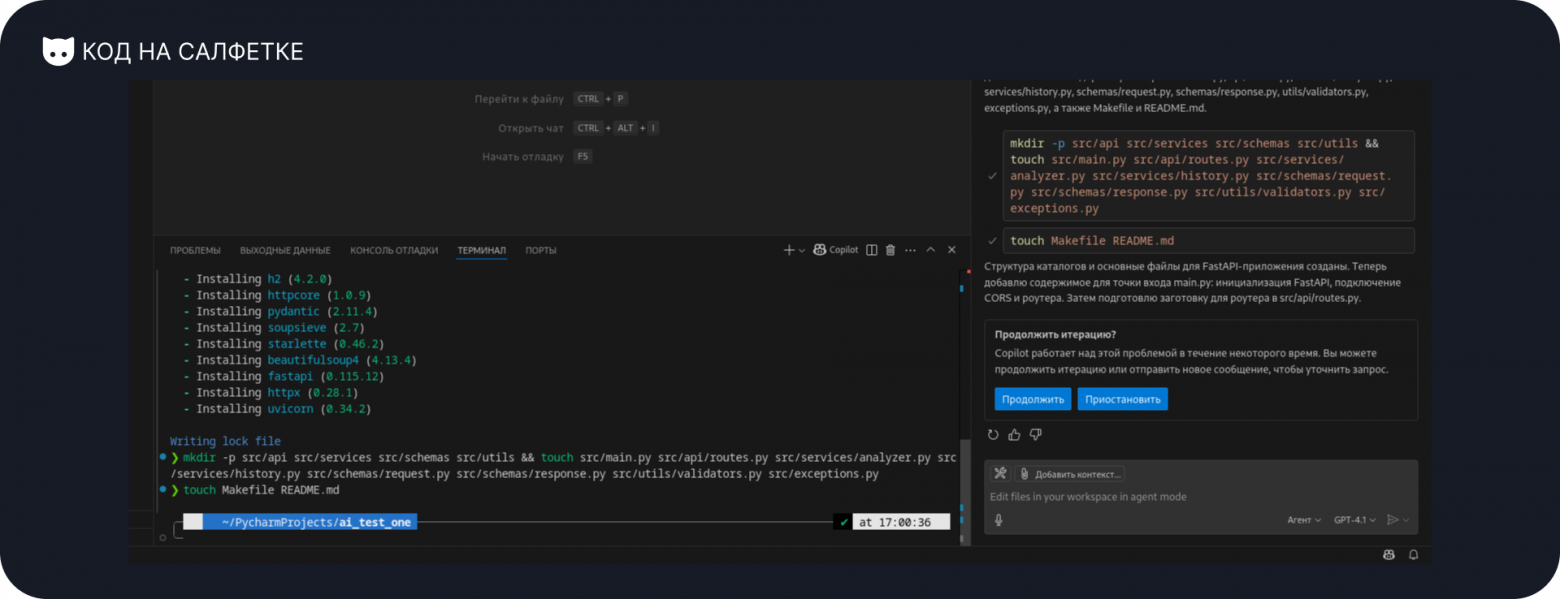Open the chat tools configuration icon

tap(999, 474)
